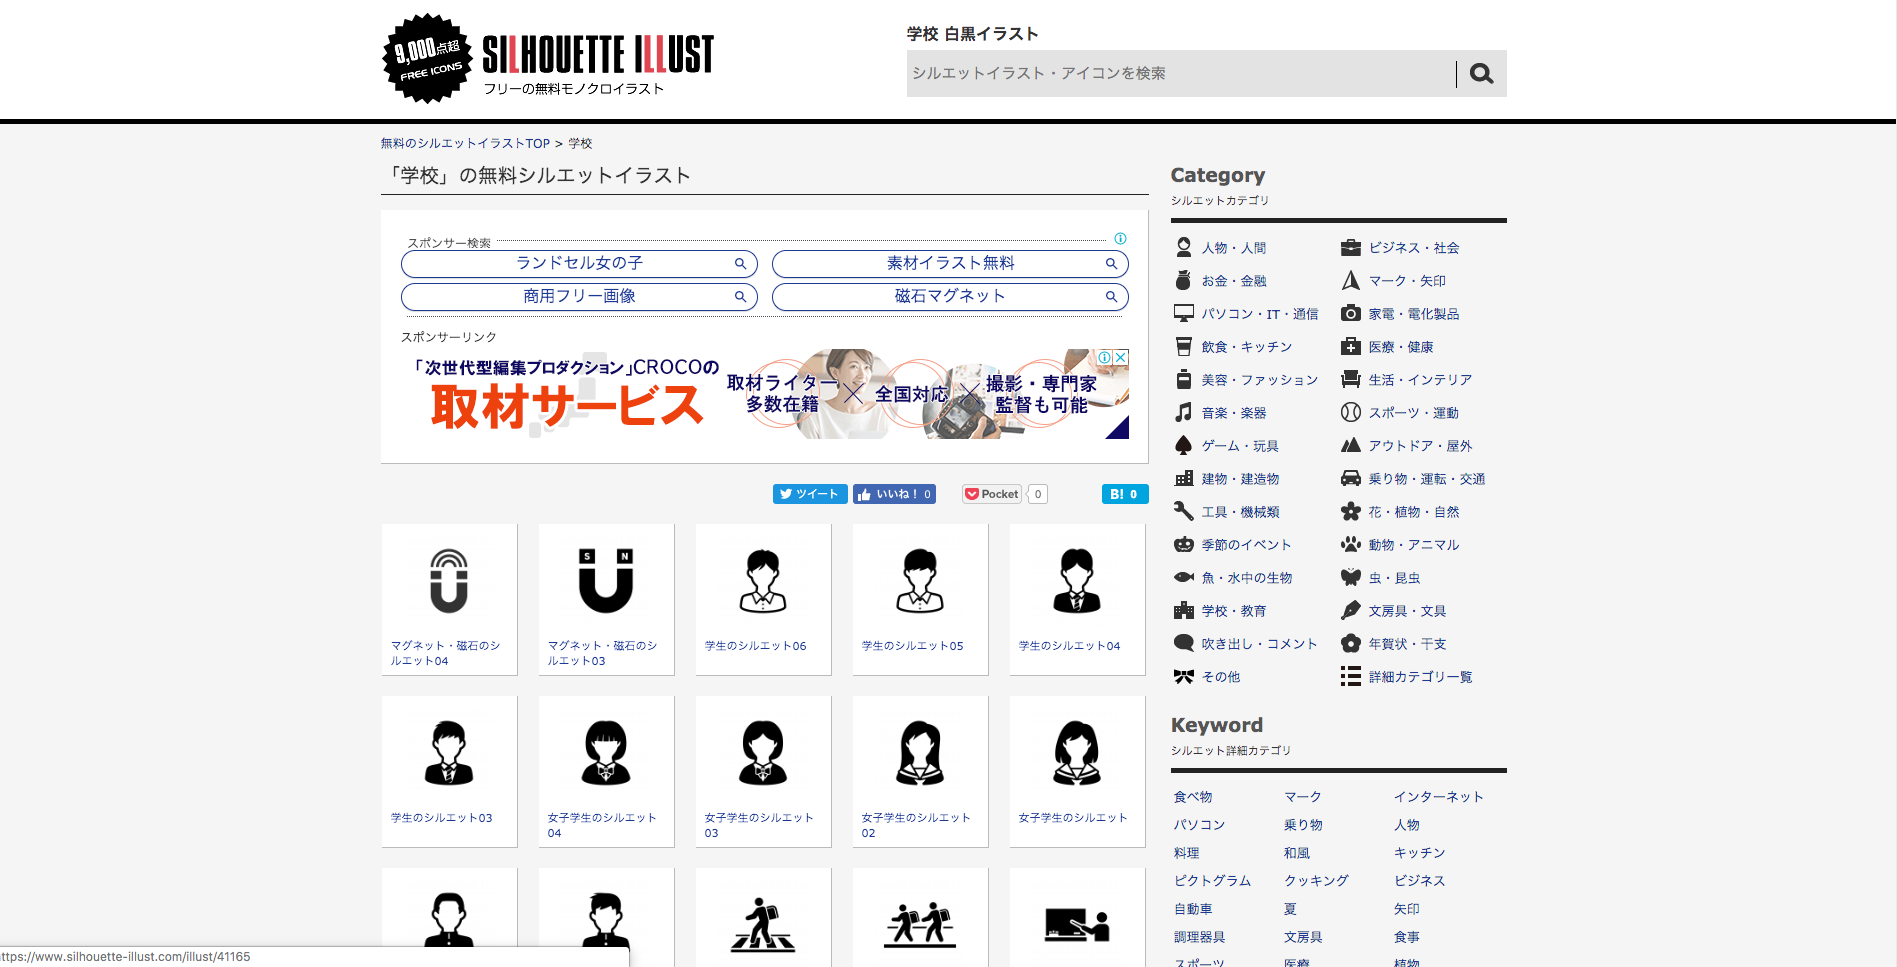Viewport: 1897px width, 967px height.
Task: Click the arrow icon beside マーク・矢印
Action: coord(1351,280)
